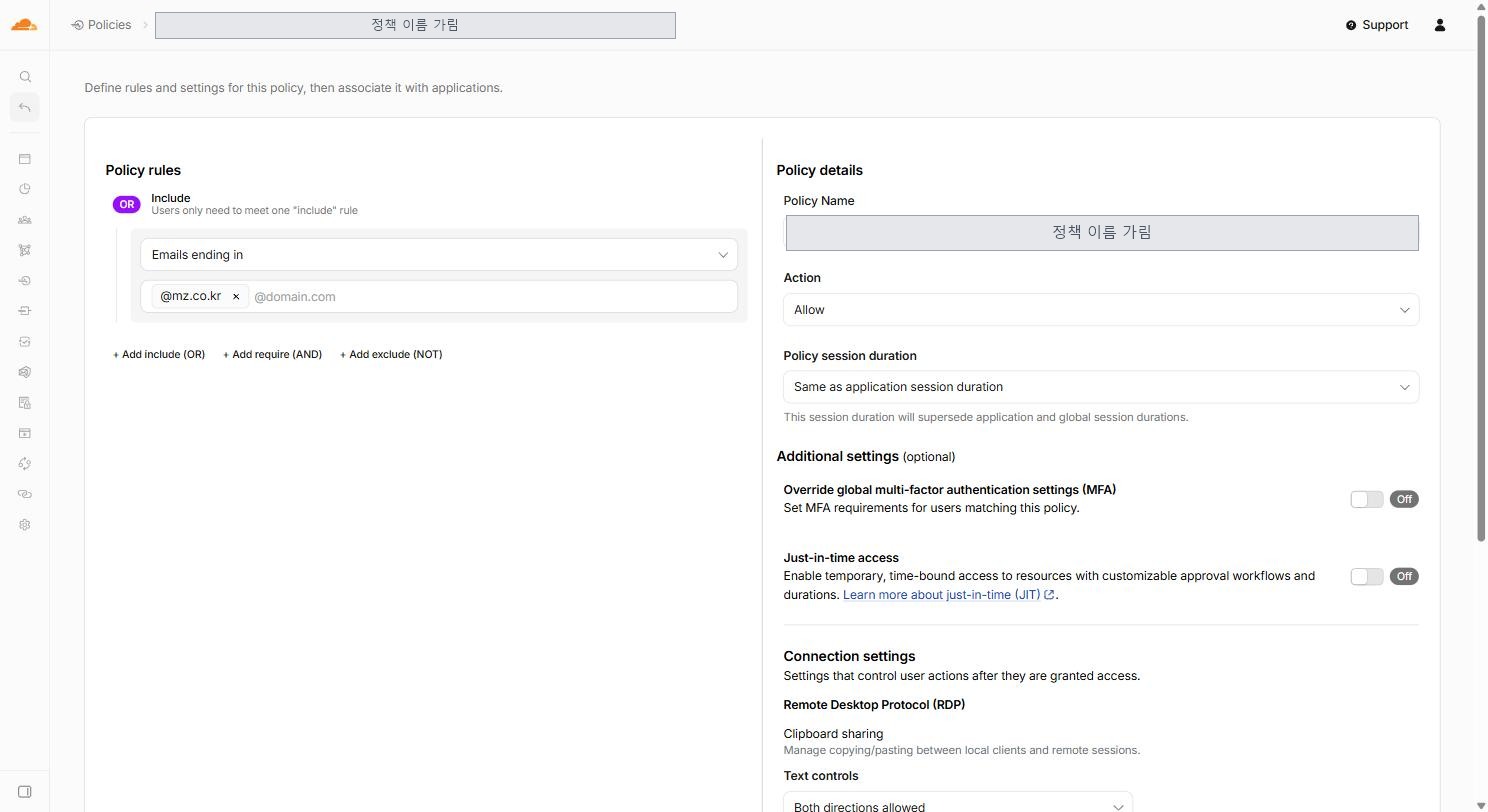Screen dimensions: 1488x812
Task: Open the at-sign email sidebar icon
Action: coord(25,372)
